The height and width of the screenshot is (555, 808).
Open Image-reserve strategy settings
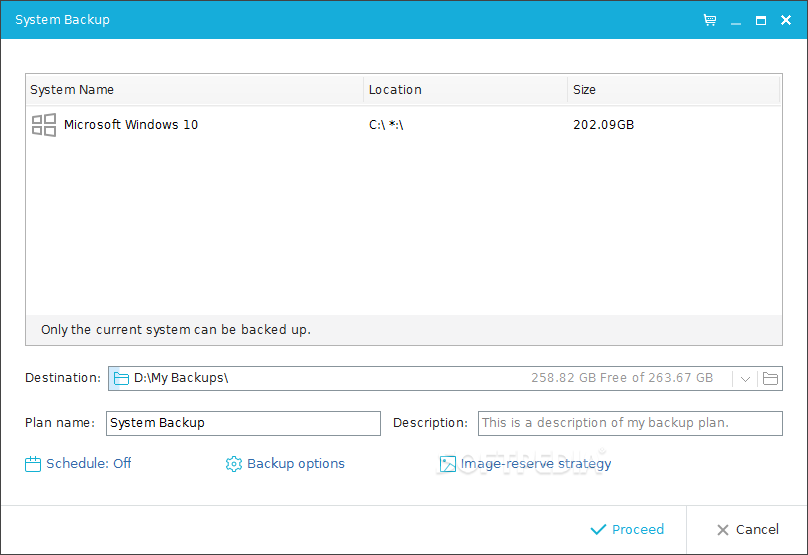click(x=536, y=464)
